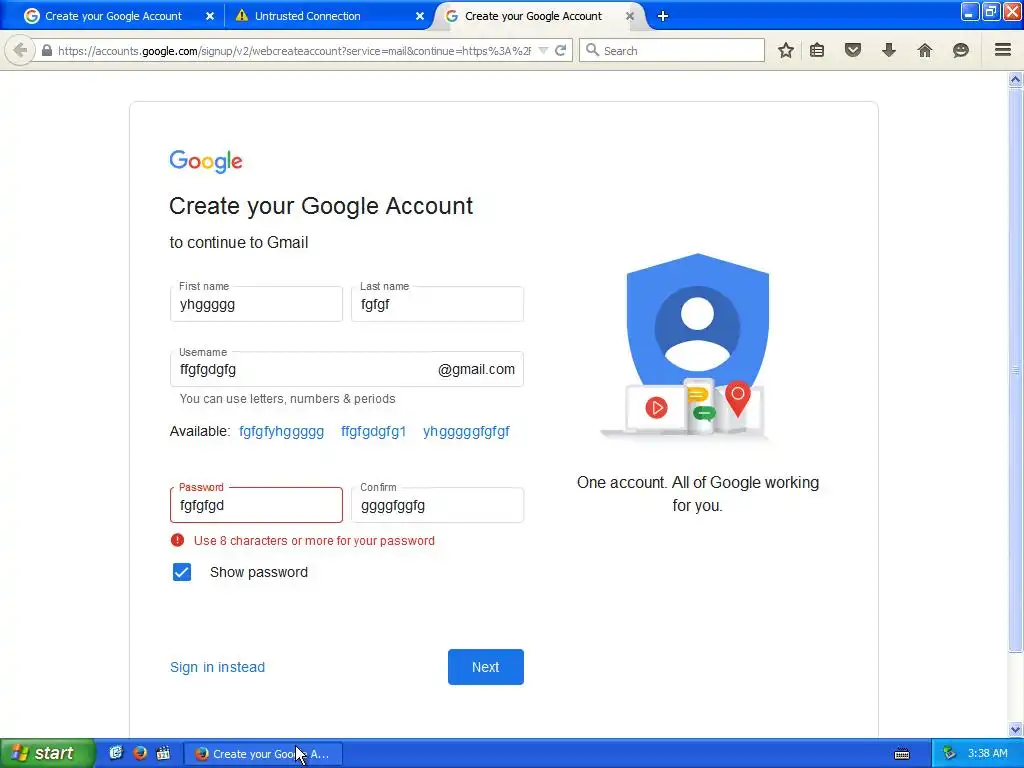1024x768 pixels.
Task: Launch Firefox from quick launch bar
Action: [139, 753]
